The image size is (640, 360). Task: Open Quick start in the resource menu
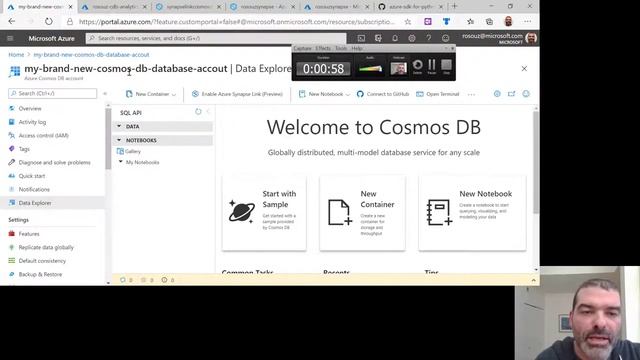[x=32, y=176]
